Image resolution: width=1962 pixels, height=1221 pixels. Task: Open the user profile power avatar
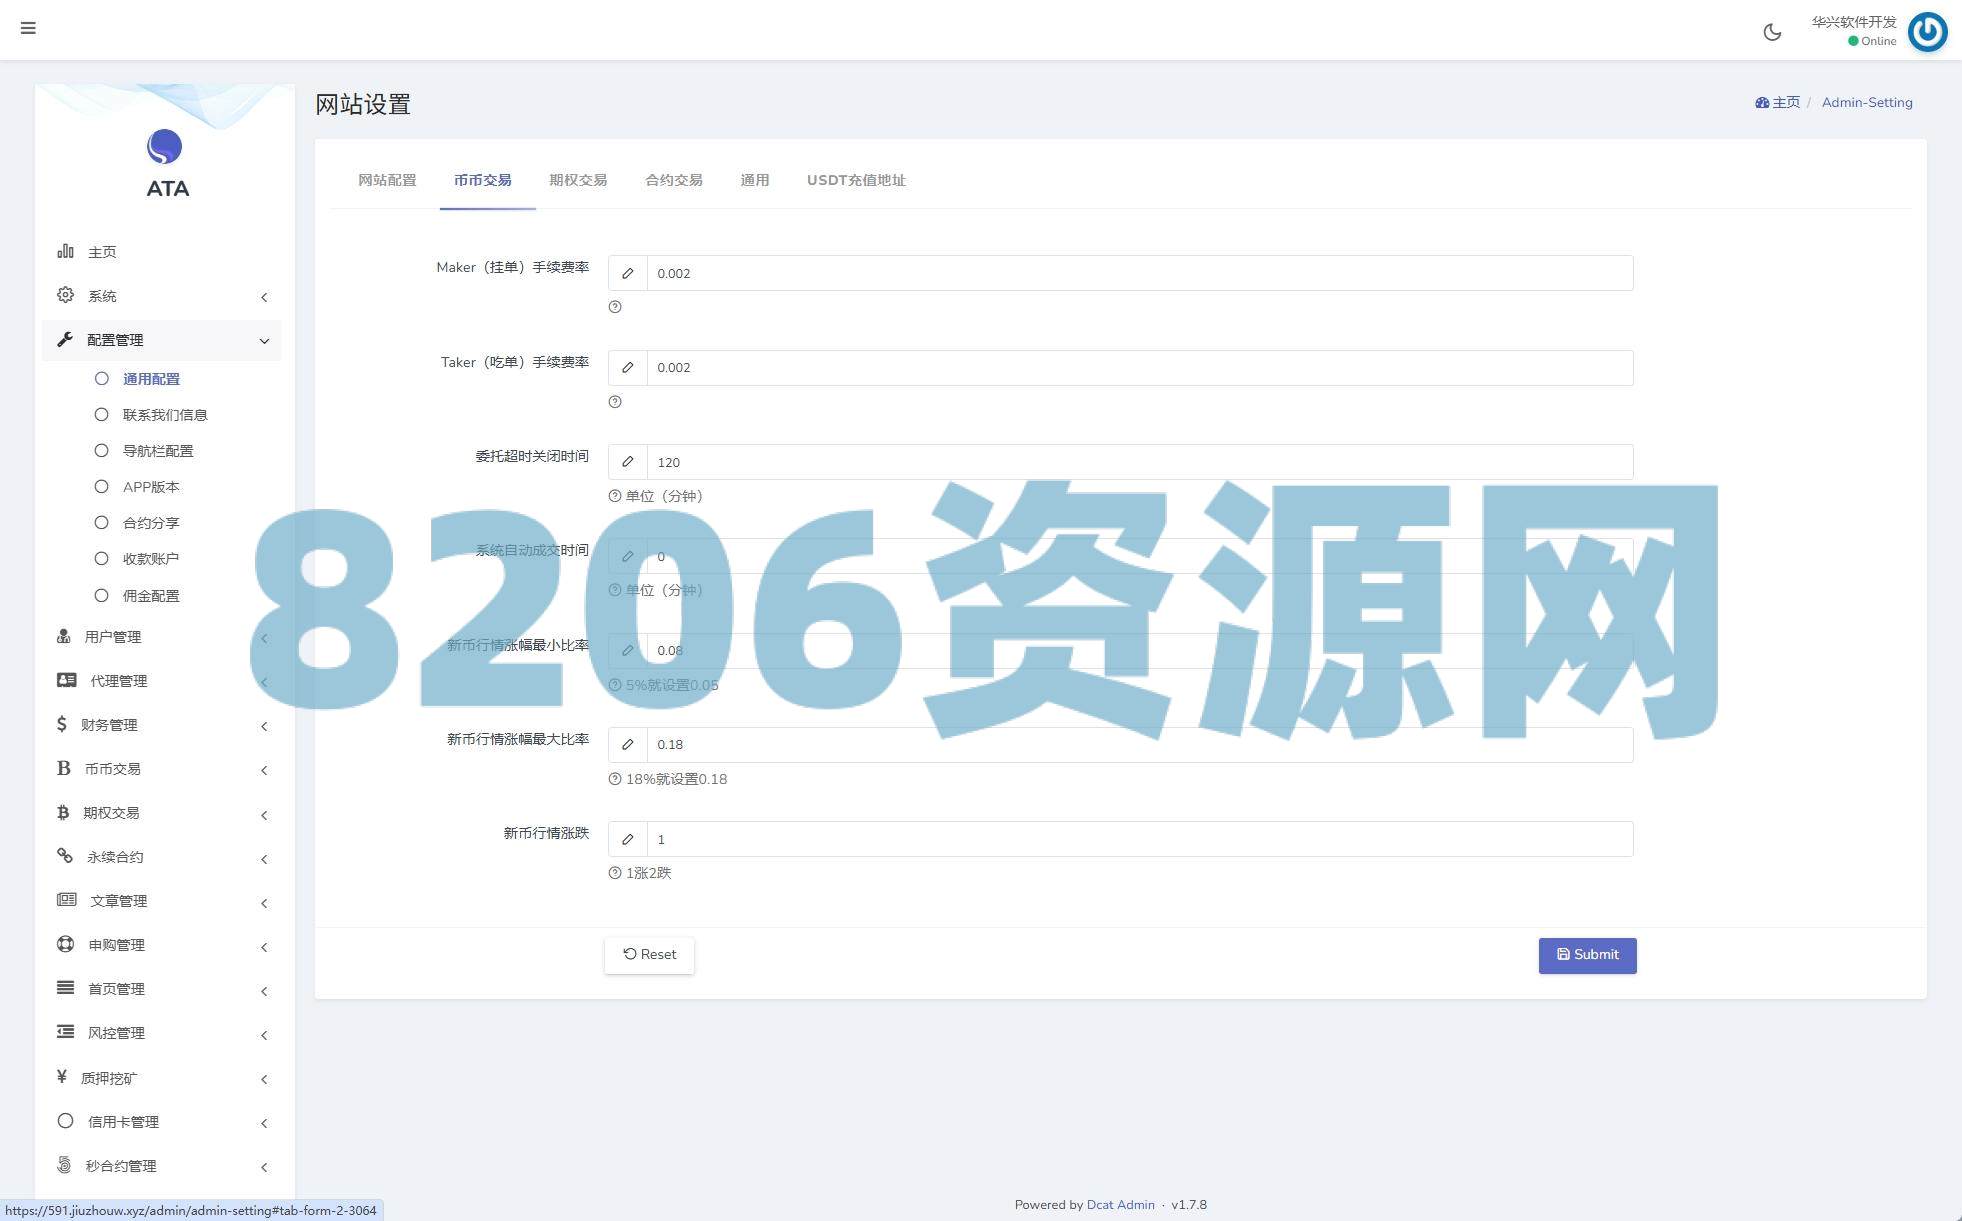[1927, 32]
